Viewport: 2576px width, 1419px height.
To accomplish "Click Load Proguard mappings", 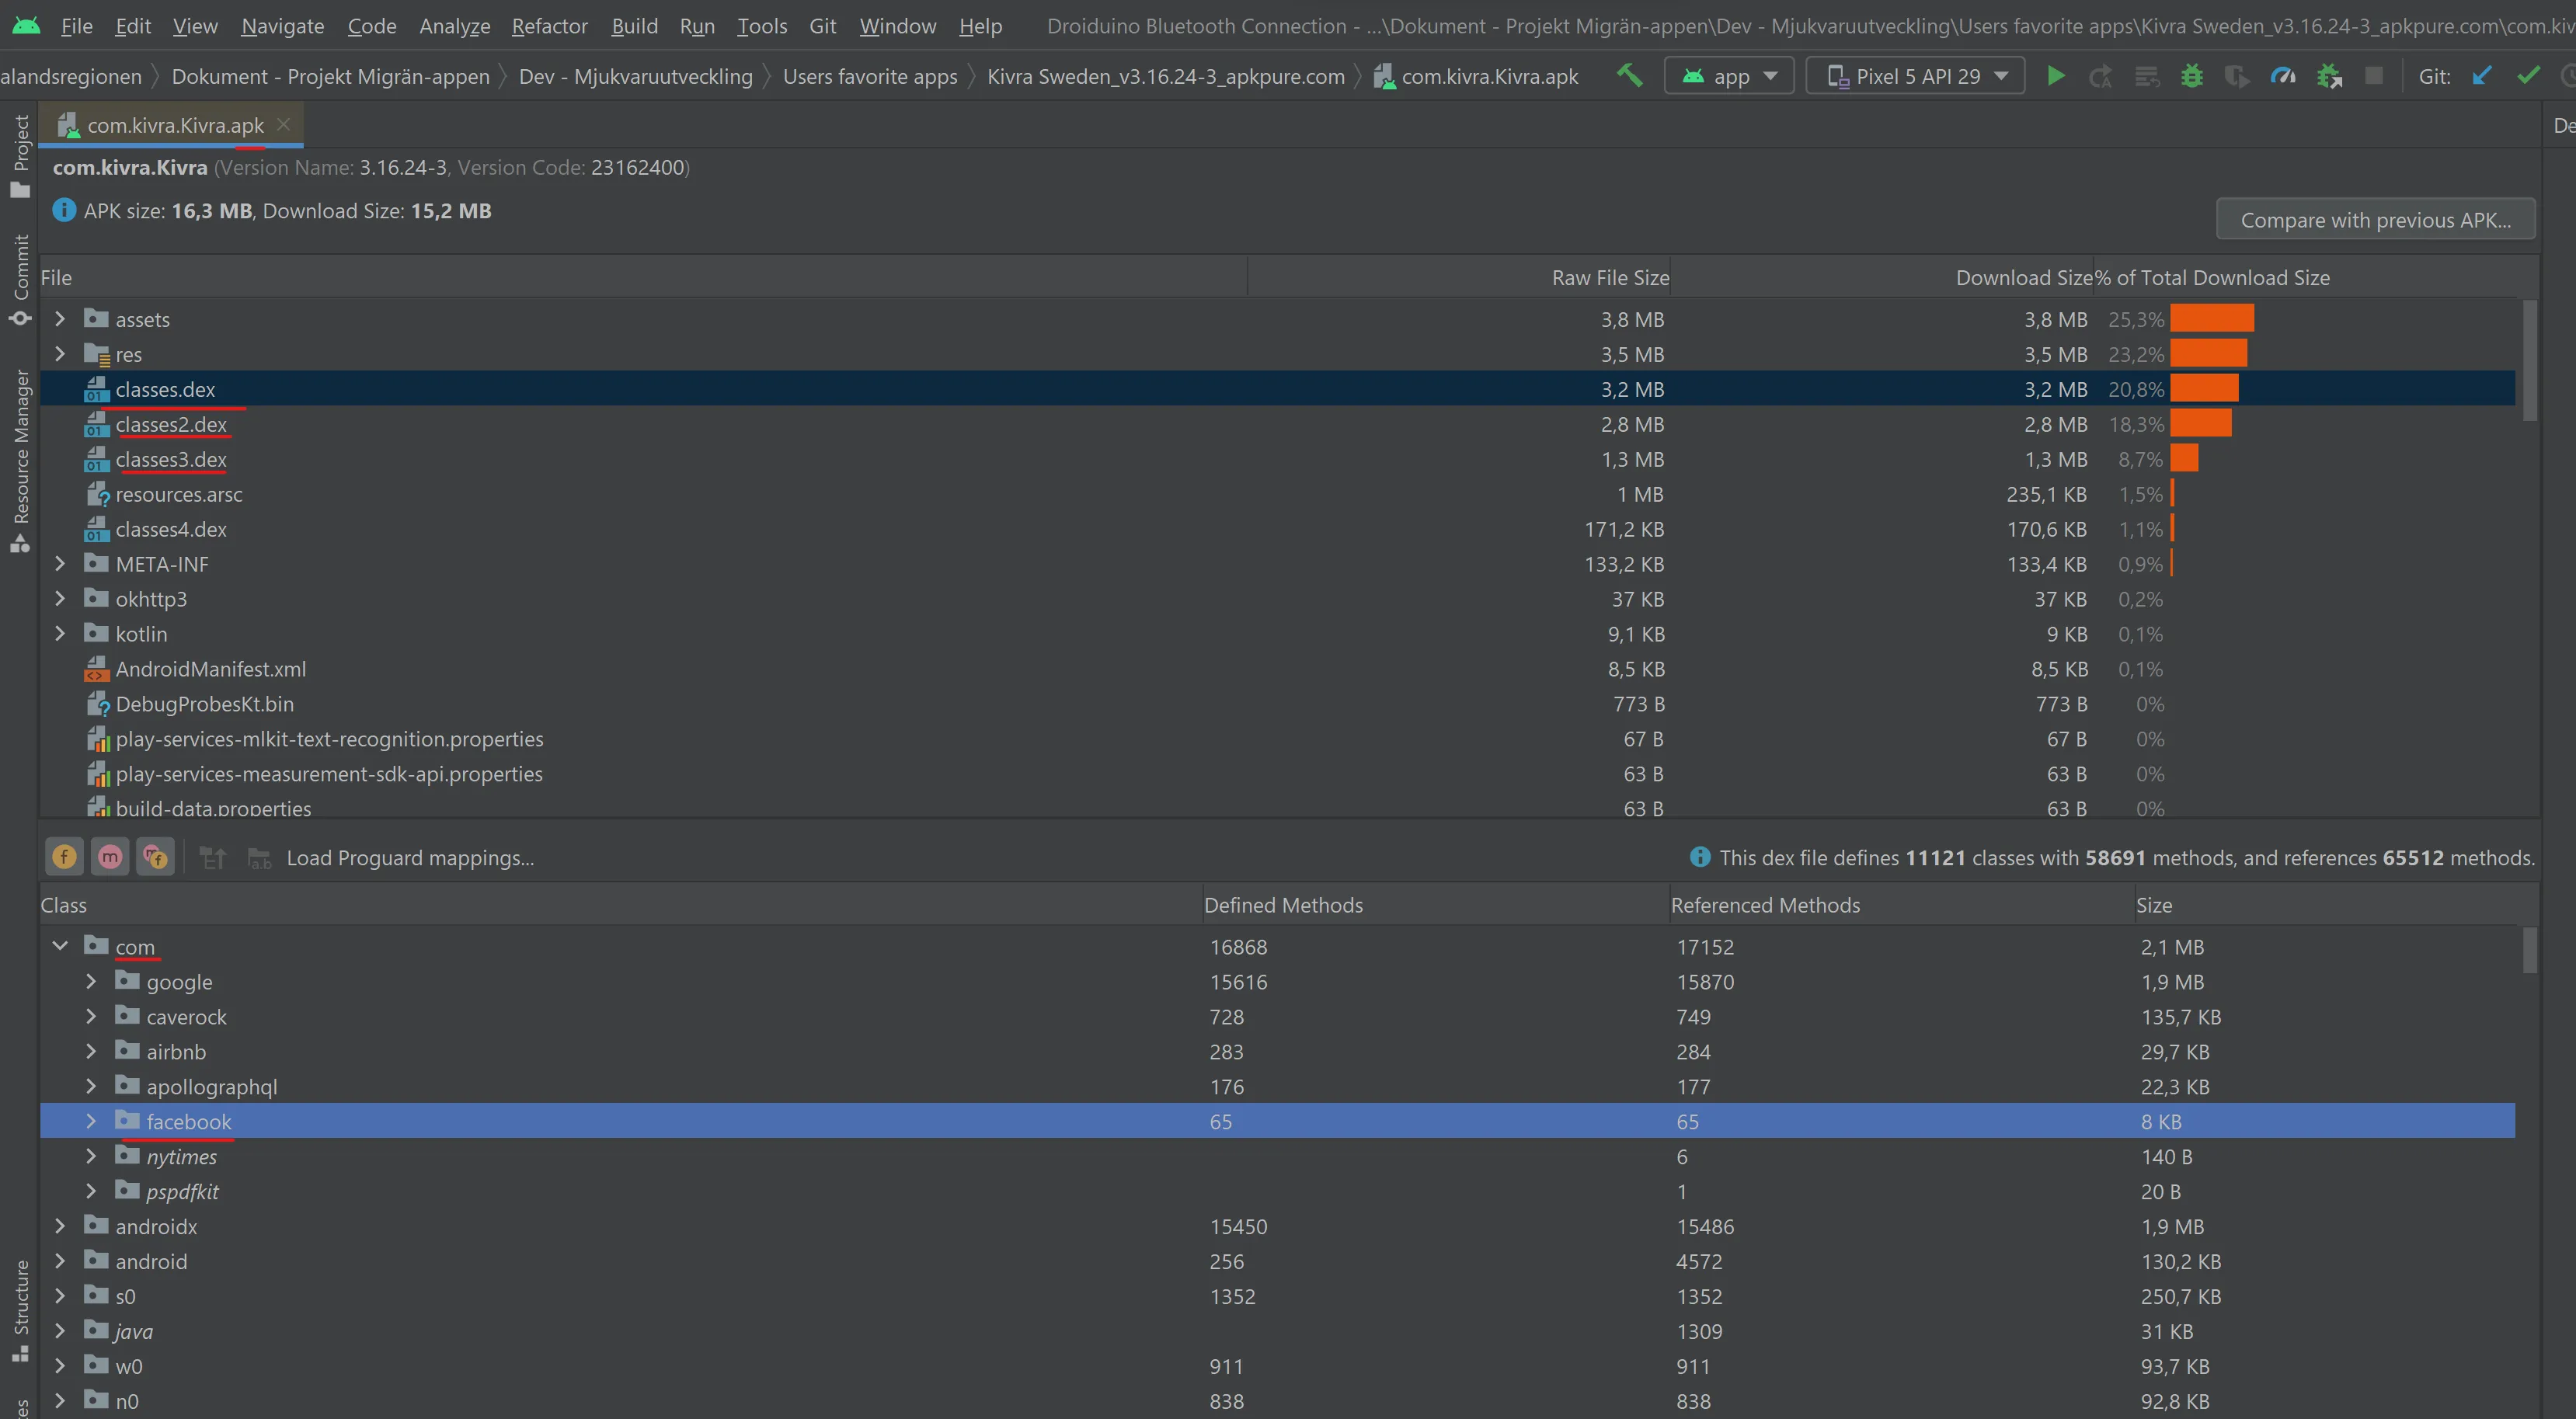I will [410, 858].
